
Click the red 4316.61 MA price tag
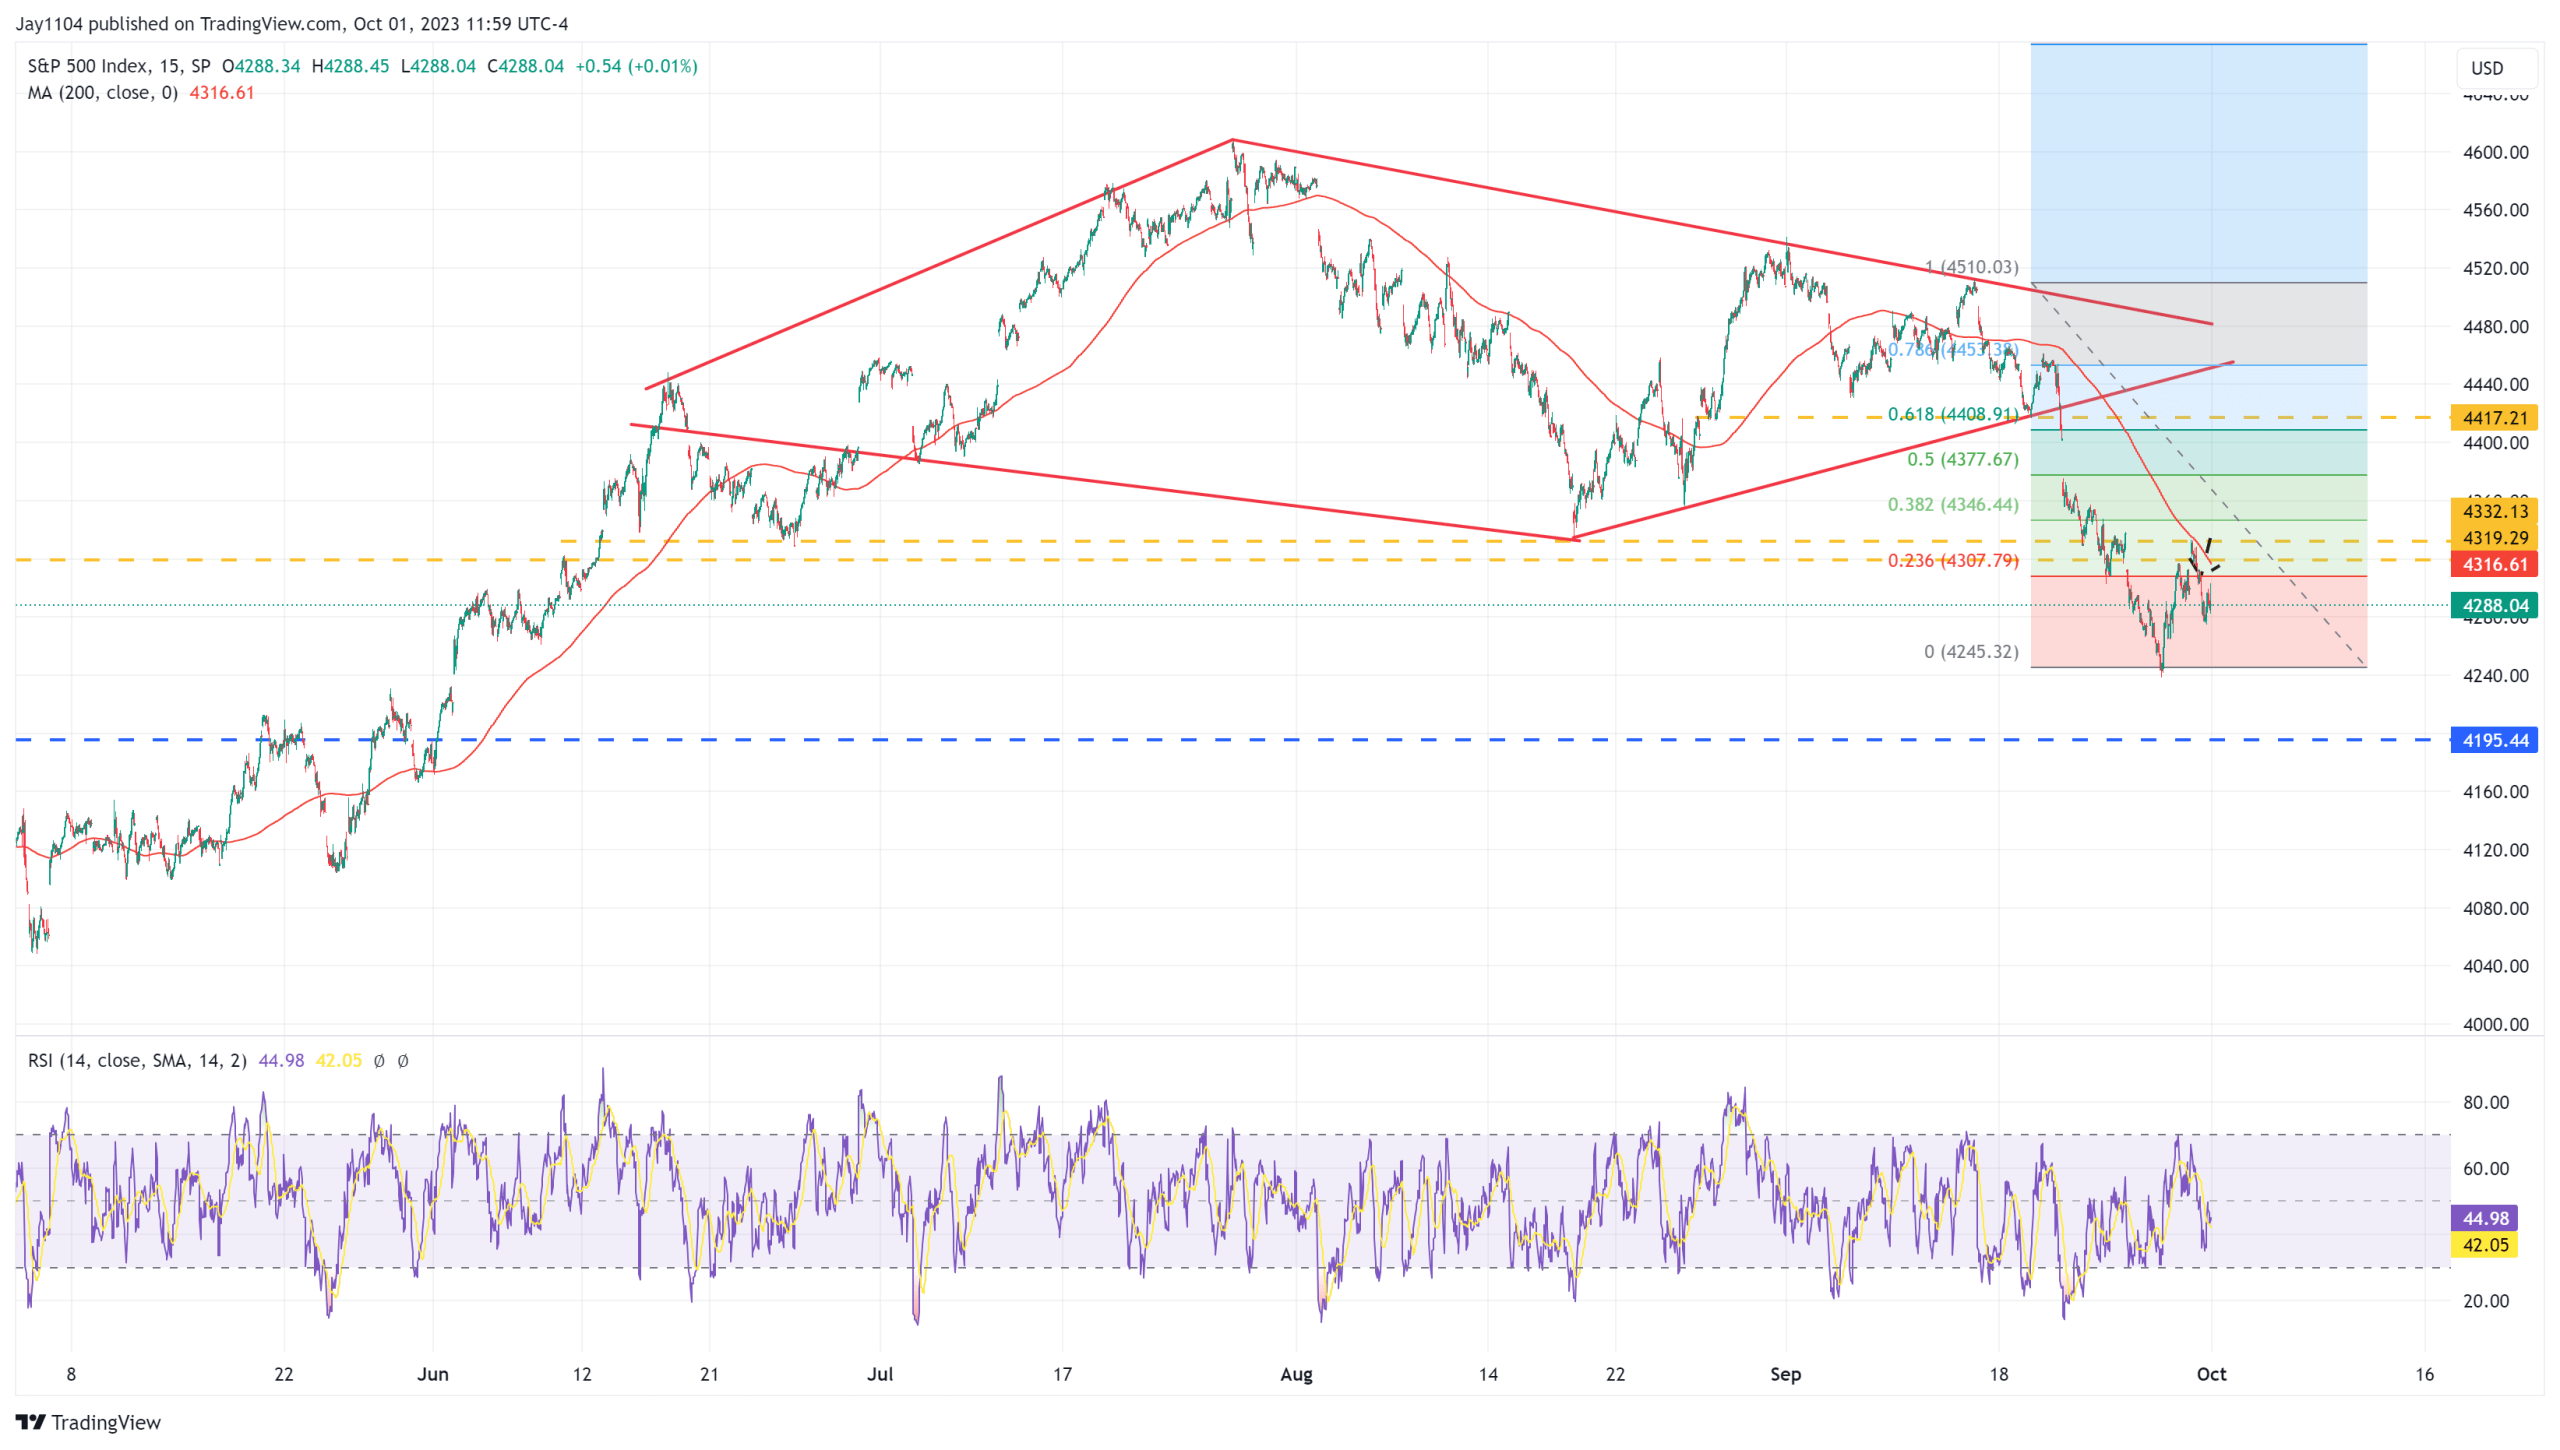coord(2494,564)
